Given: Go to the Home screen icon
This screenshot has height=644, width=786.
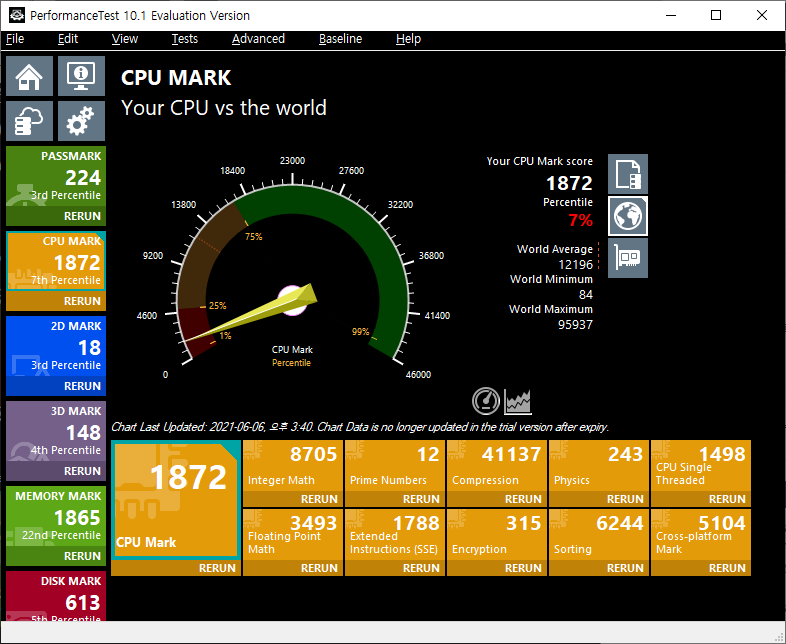Looking at the screenshot, I should click(x=29, y=76).
